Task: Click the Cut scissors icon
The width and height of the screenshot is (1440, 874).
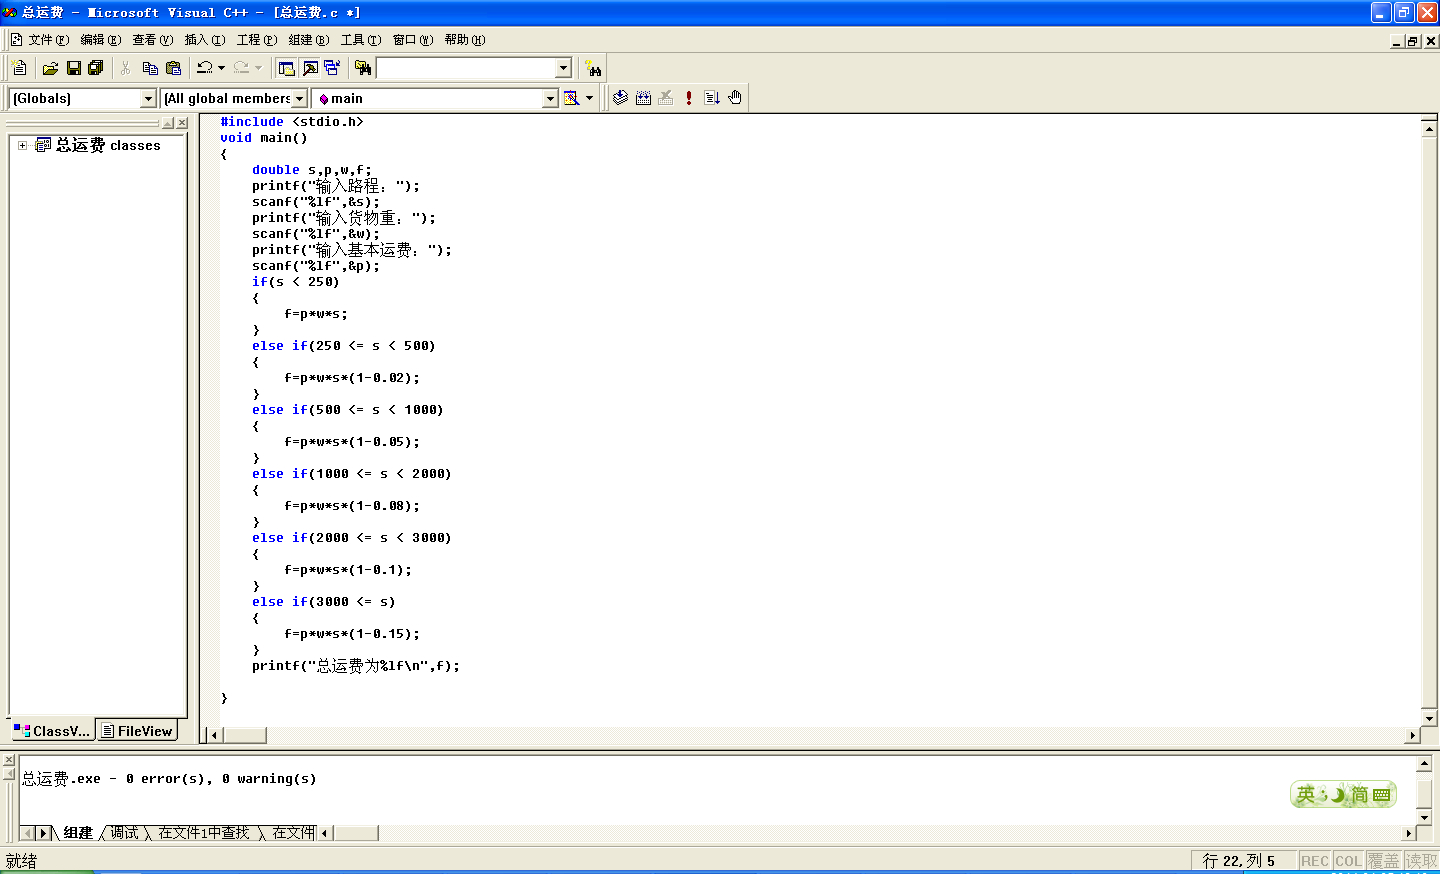Action: pyautogui.click(x=126, y=68)
